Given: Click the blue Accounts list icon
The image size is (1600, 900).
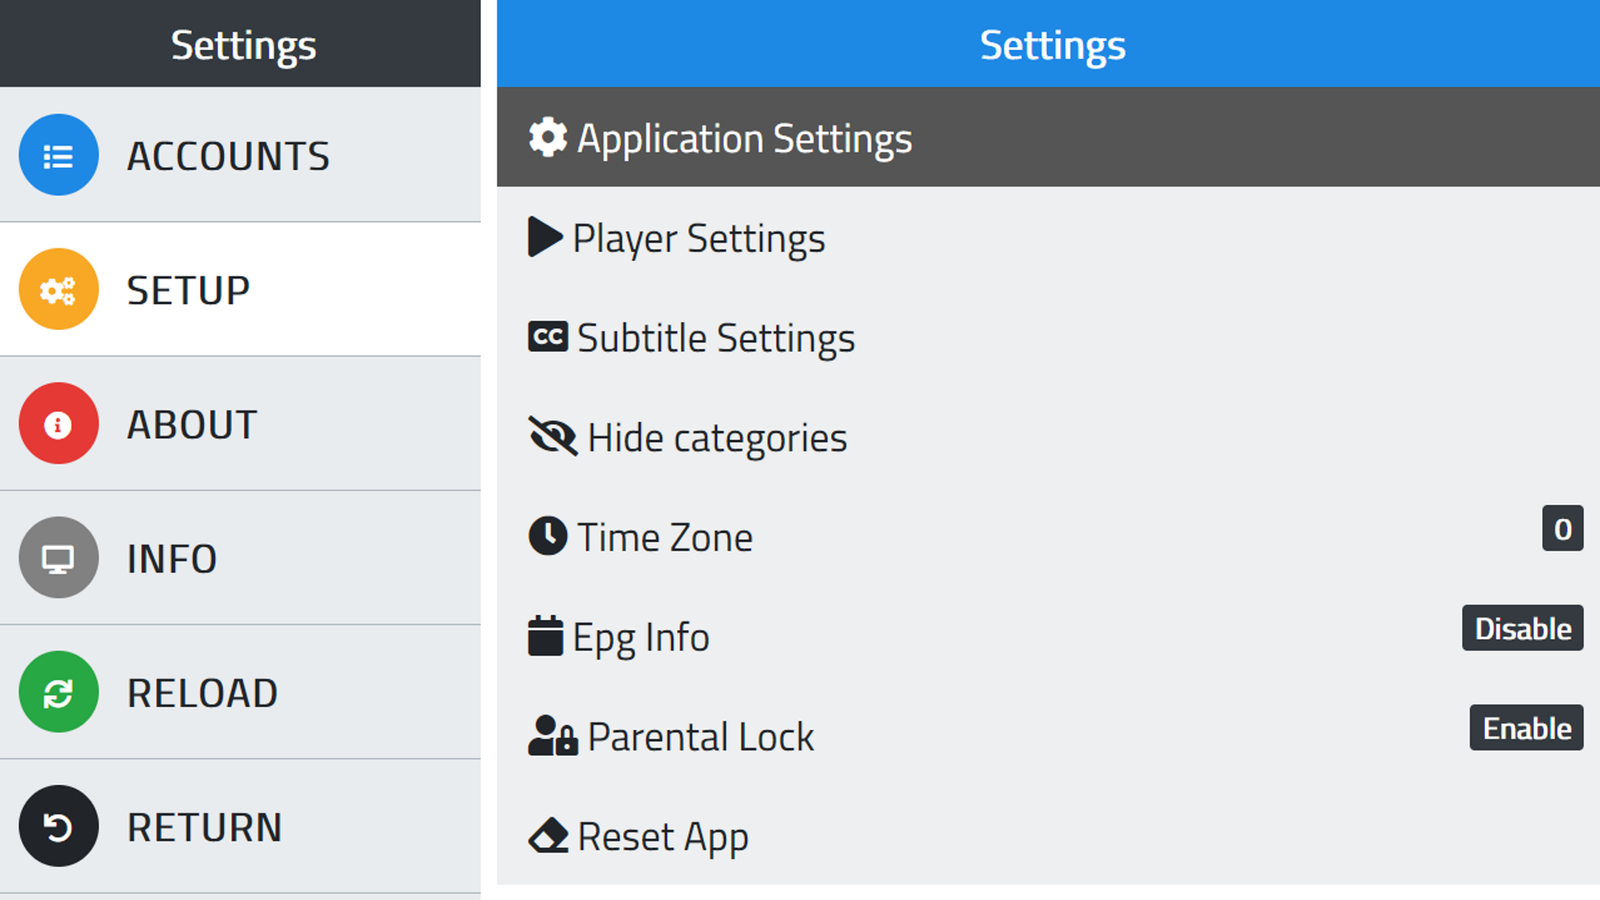Looking at the screenshot, I should (x=58, y=155).
